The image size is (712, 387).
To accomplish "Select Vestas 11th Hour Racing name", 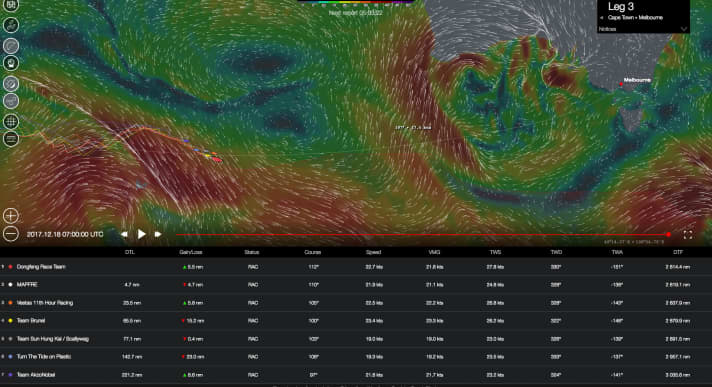I will tap(45, 303).
